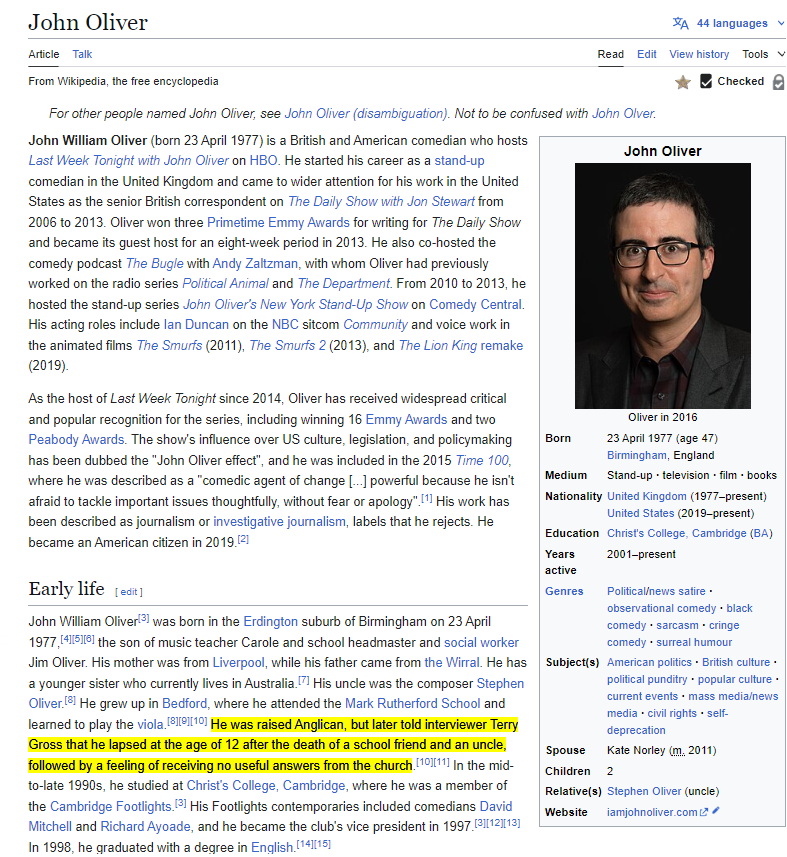
Task: Follow the civil rights link
Action: [x=672, y=713]
